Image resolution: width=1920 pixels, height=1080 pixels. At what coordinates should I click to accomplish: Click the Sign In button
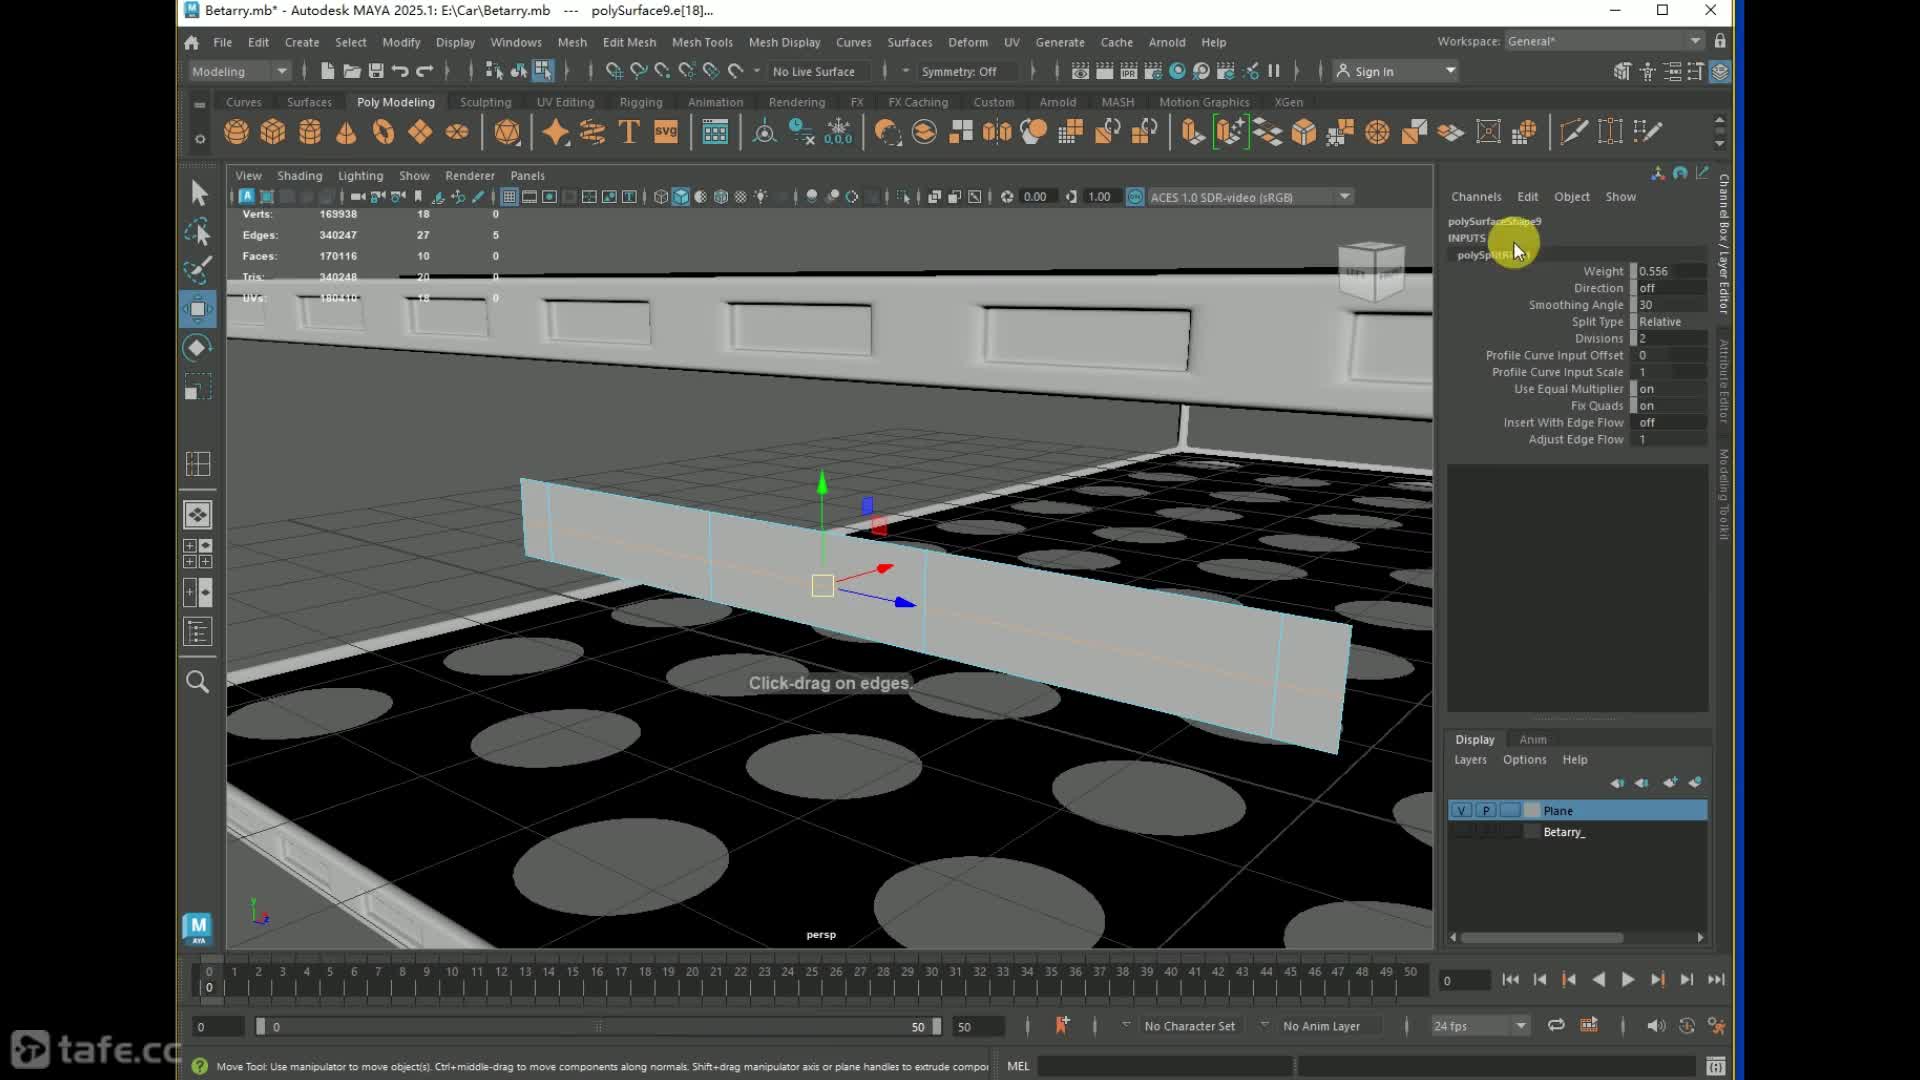coord(1374,71)
